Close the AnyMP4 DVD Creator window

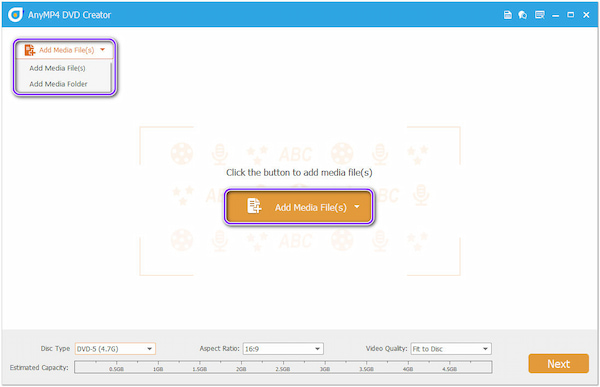586,15
